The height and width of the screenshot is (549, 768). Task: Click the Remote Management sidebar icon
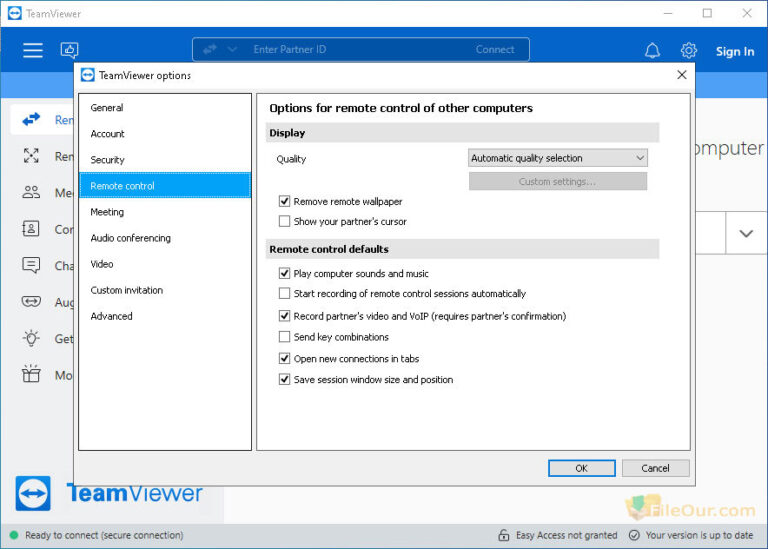click(x=31, y=156)
